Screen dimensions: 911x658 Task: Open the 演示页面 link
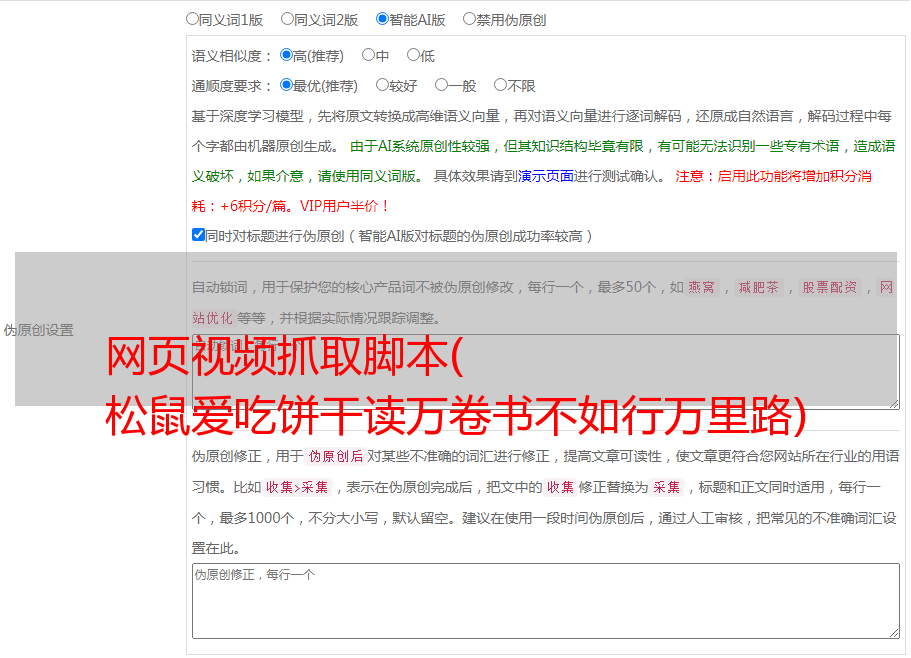545,176
